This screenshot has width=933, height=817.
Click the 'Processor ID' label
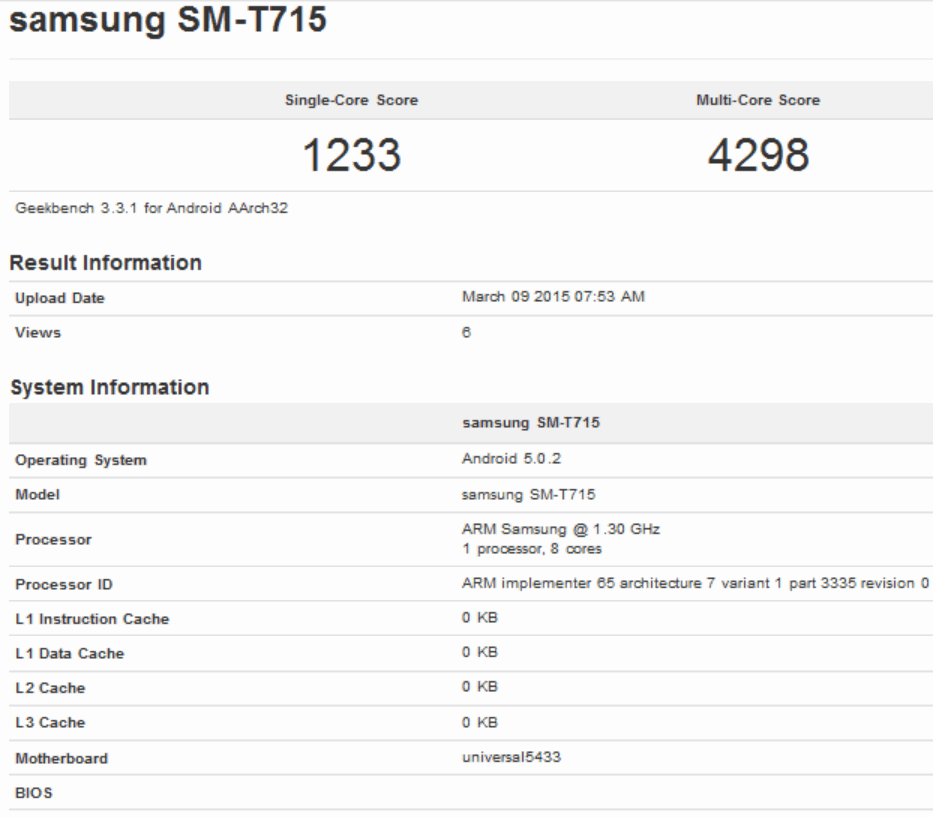tap(64, 584)
